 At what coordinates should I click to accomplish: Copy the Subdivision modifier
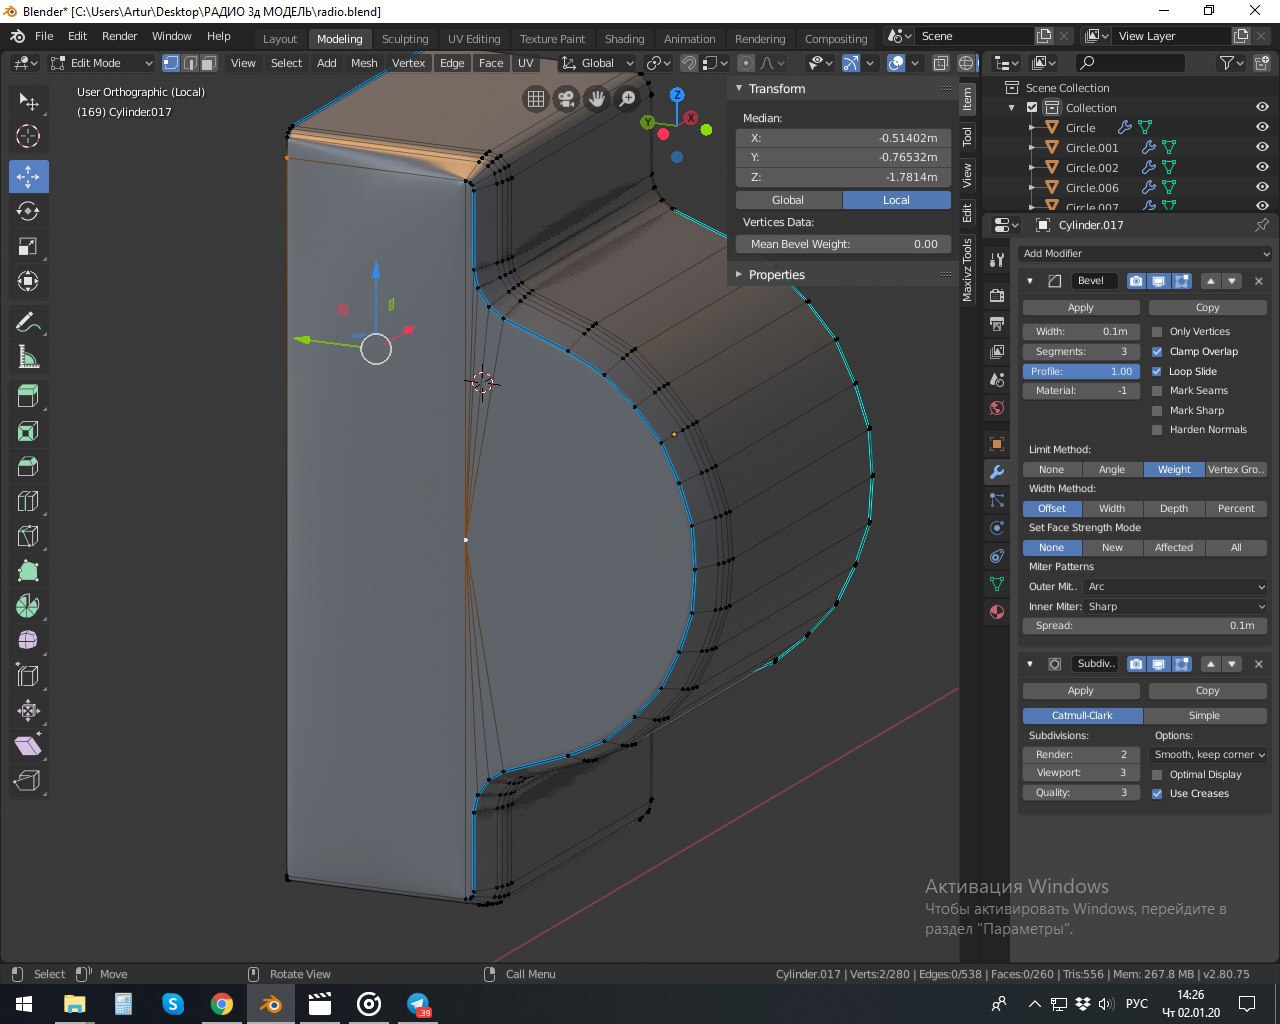click(1208, 691)
